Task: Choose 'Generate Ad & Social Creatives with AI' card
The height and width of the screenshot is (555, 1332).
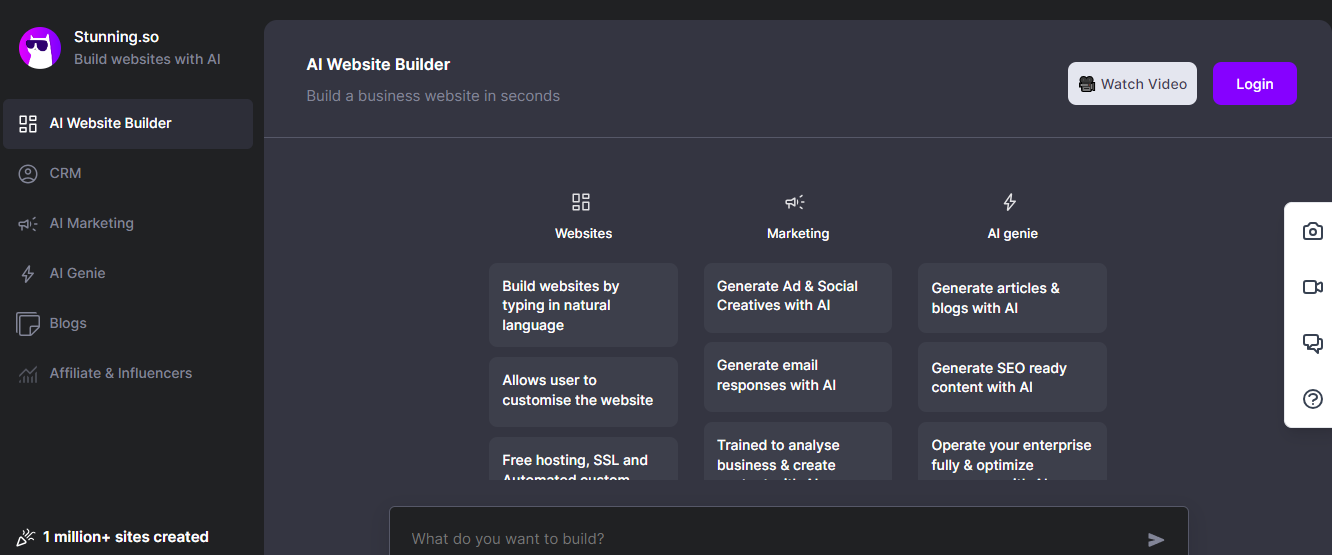Action: 798,296
